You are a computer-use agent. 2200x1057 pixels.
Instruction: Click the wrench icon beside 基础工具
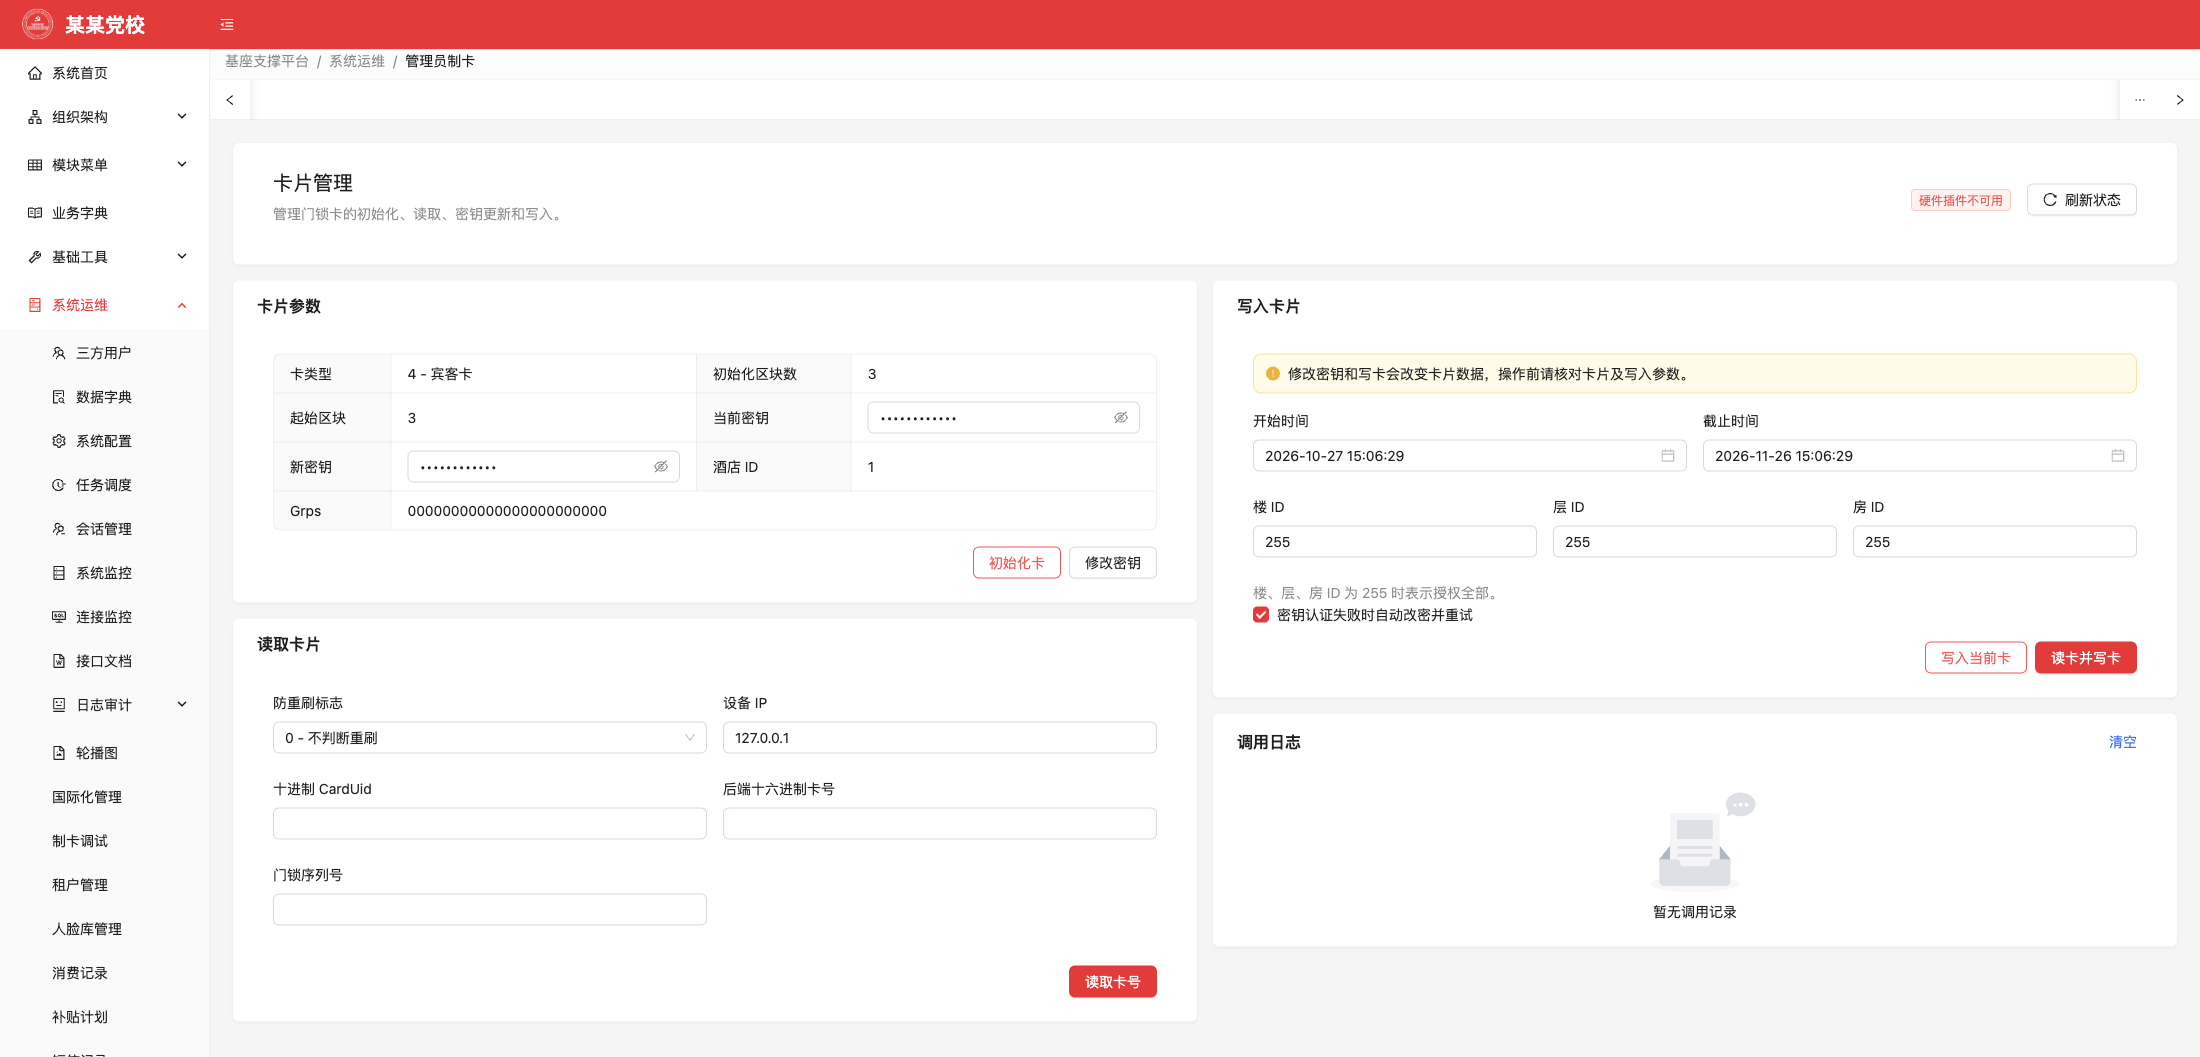35,257
